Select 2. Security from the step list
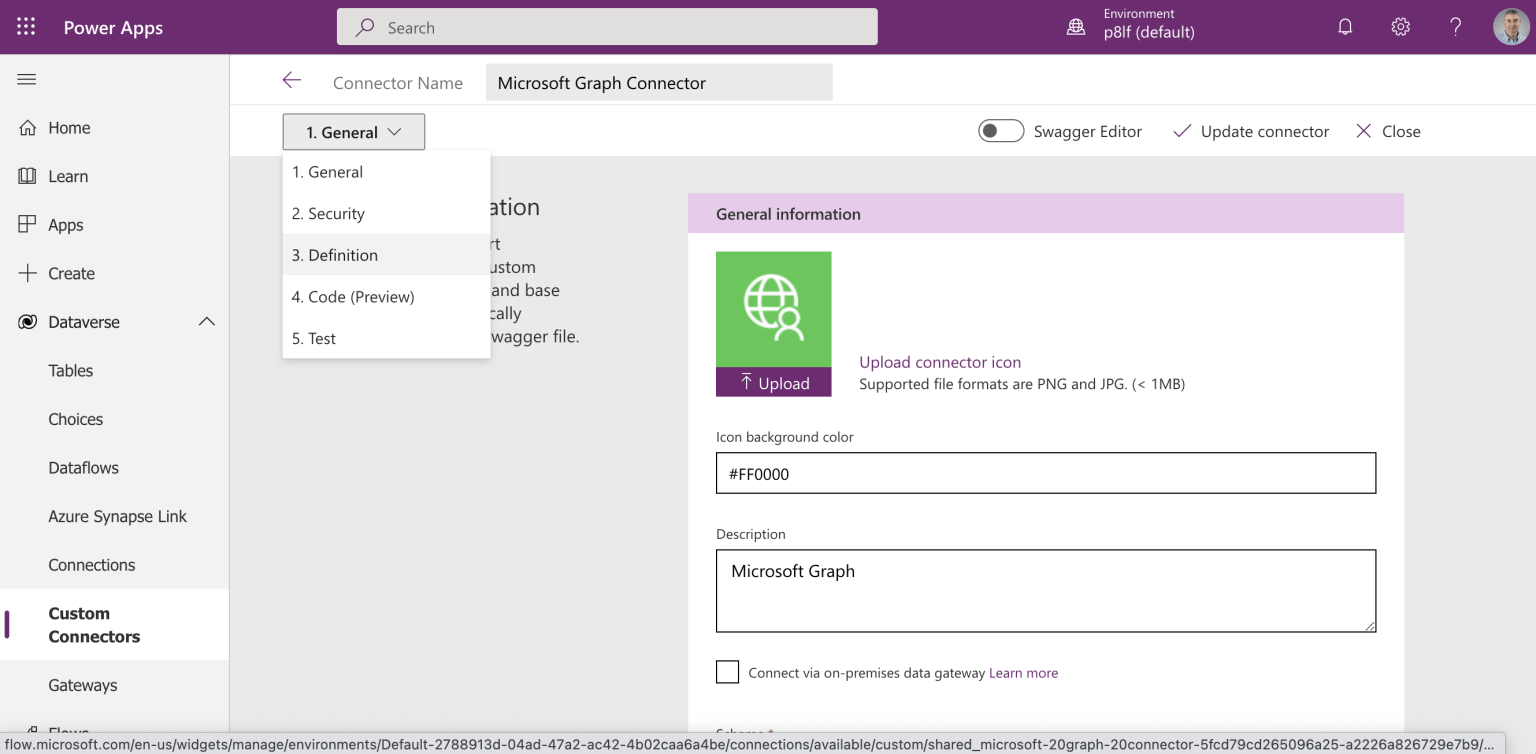The height and width of the screenshot is (754, 1536). coord(328,213)
